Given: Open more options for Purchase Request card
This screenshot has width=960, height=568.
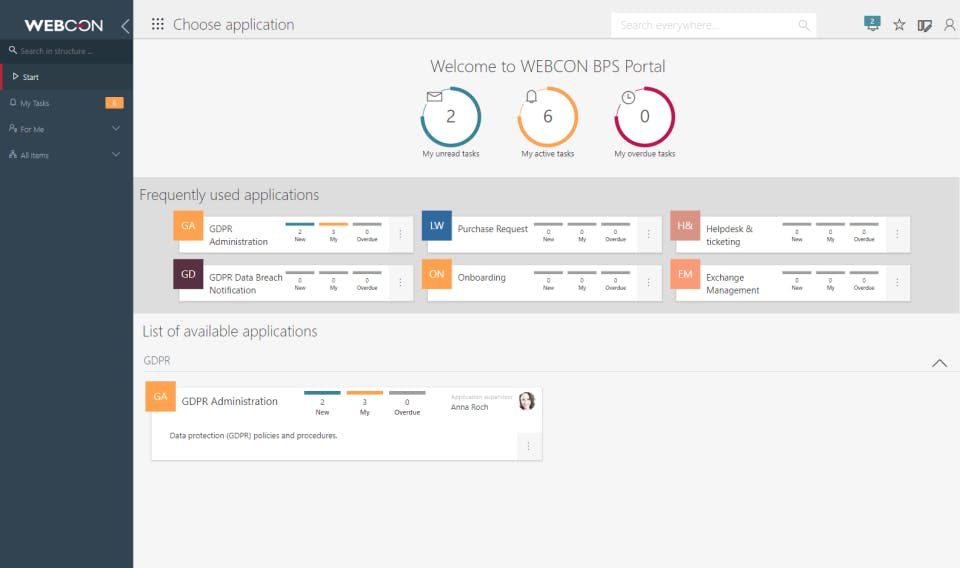Looking at the screenshot, I should 649,234.
